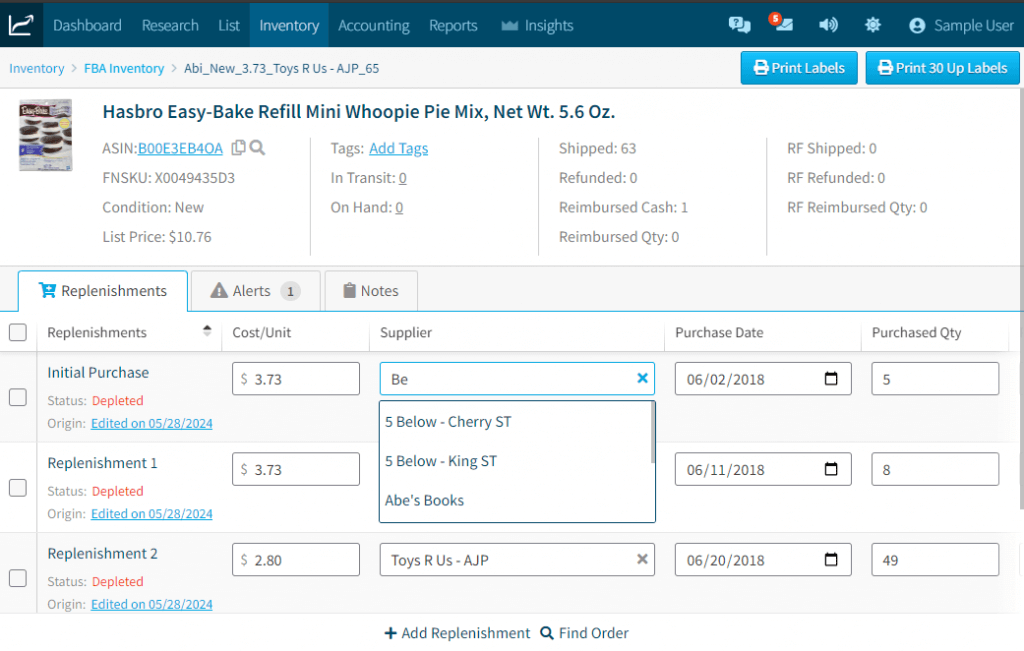Switch to the Alerts tab
This screenshot has height=651, width=1024.
click(255, 291)
